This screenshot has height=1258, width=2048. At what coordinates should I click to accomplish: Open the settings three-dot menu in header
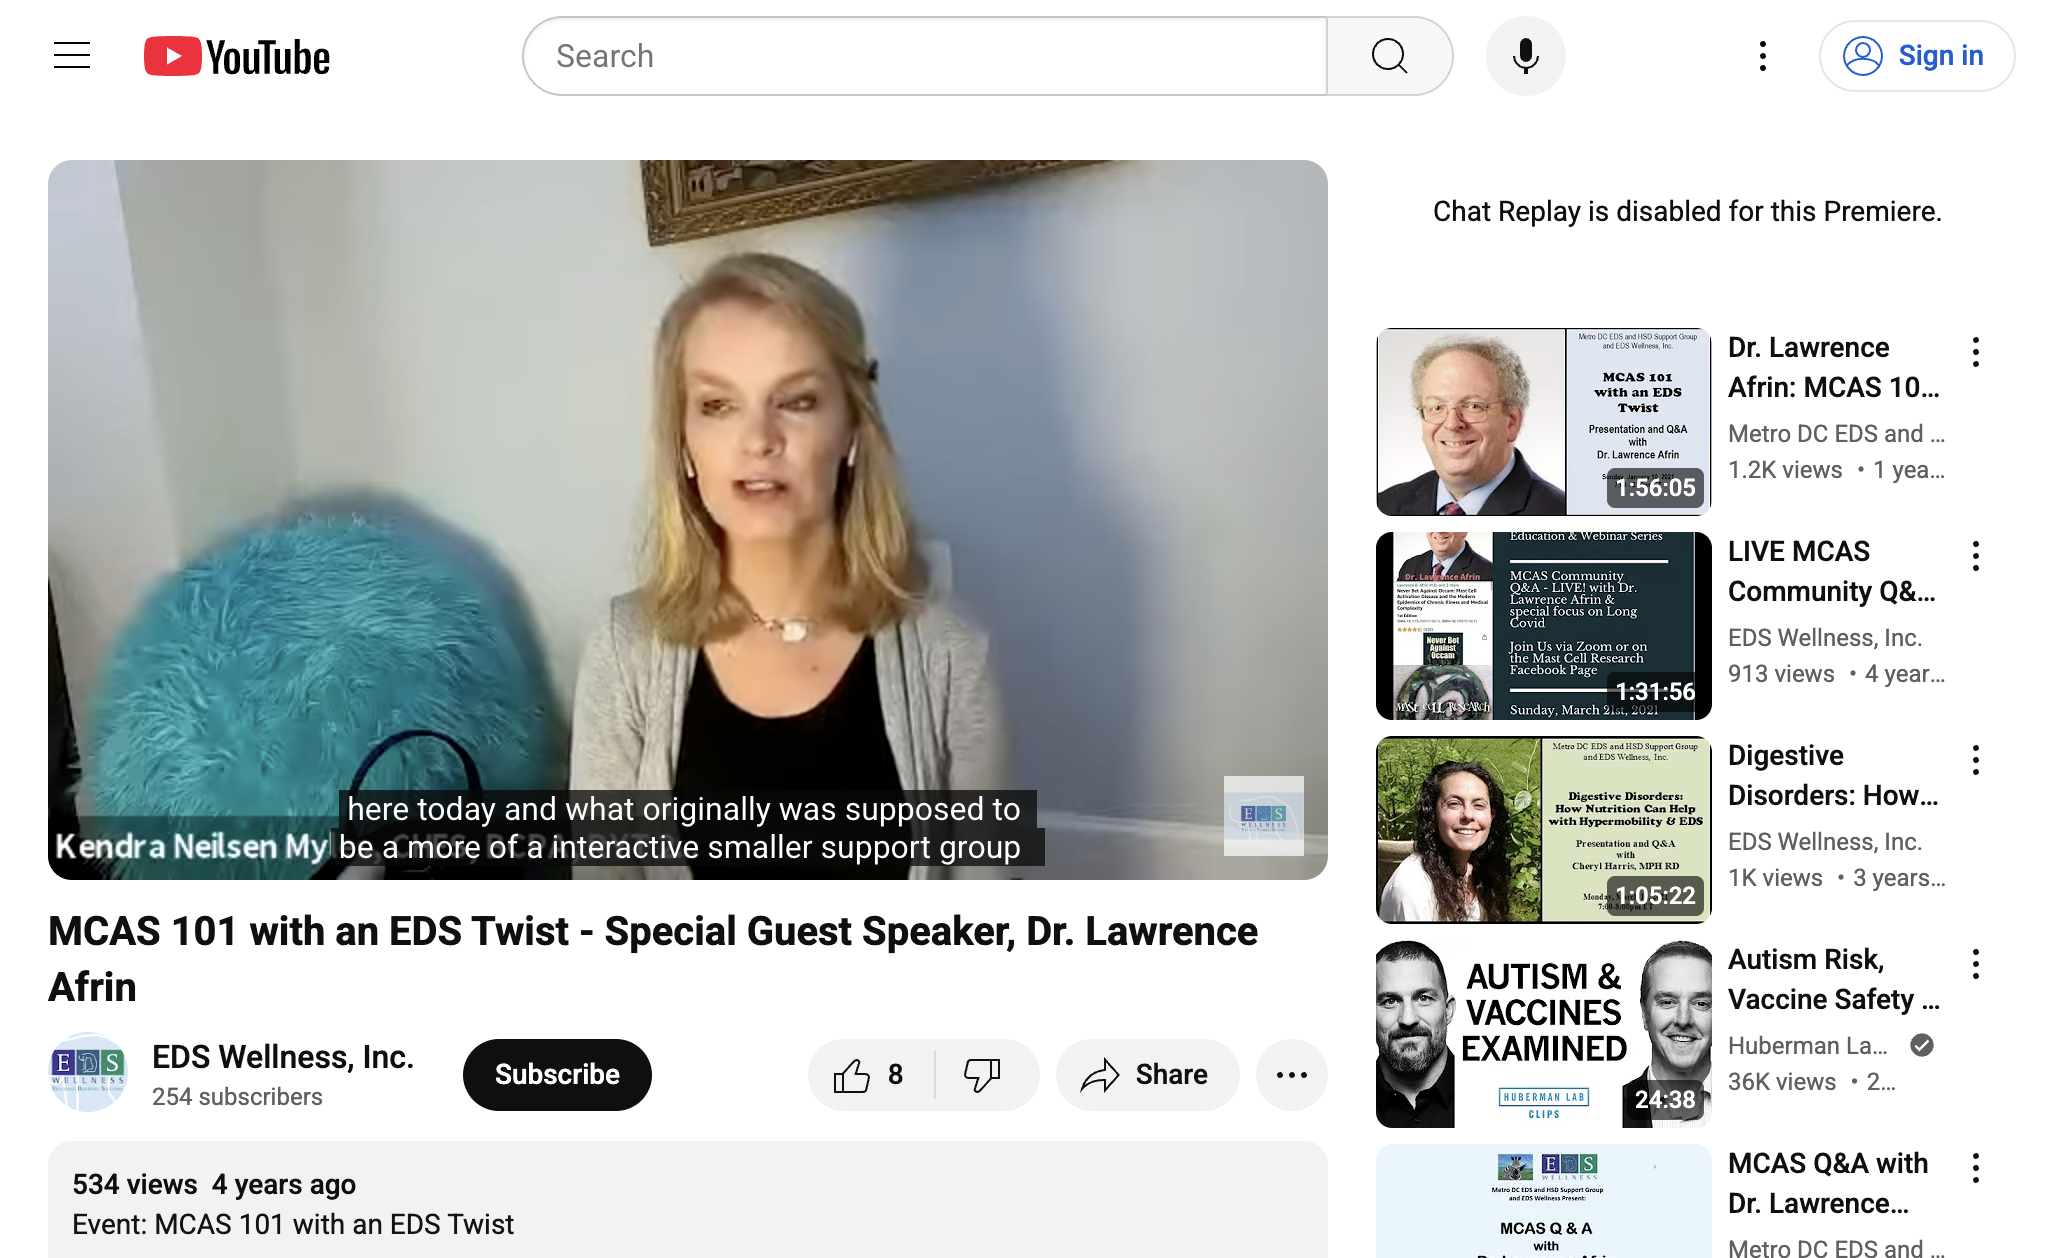coord(1763,56)
